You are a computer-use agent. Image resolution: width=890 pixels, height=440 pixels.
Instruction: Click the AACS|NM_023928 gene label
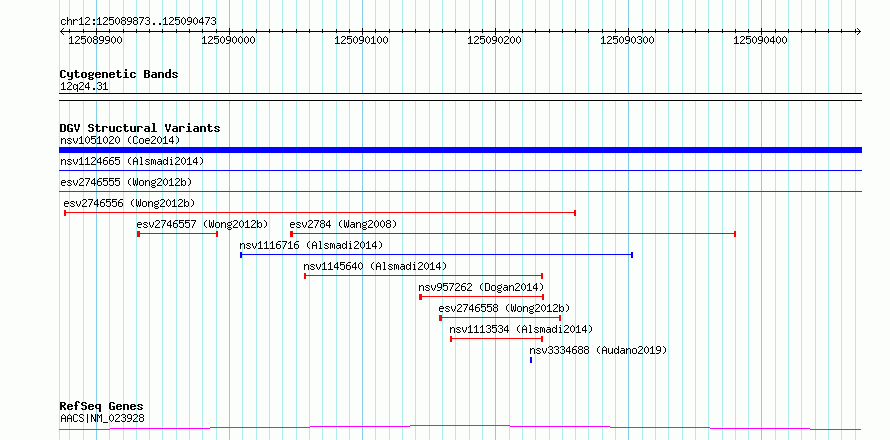[x=102, y=418]
